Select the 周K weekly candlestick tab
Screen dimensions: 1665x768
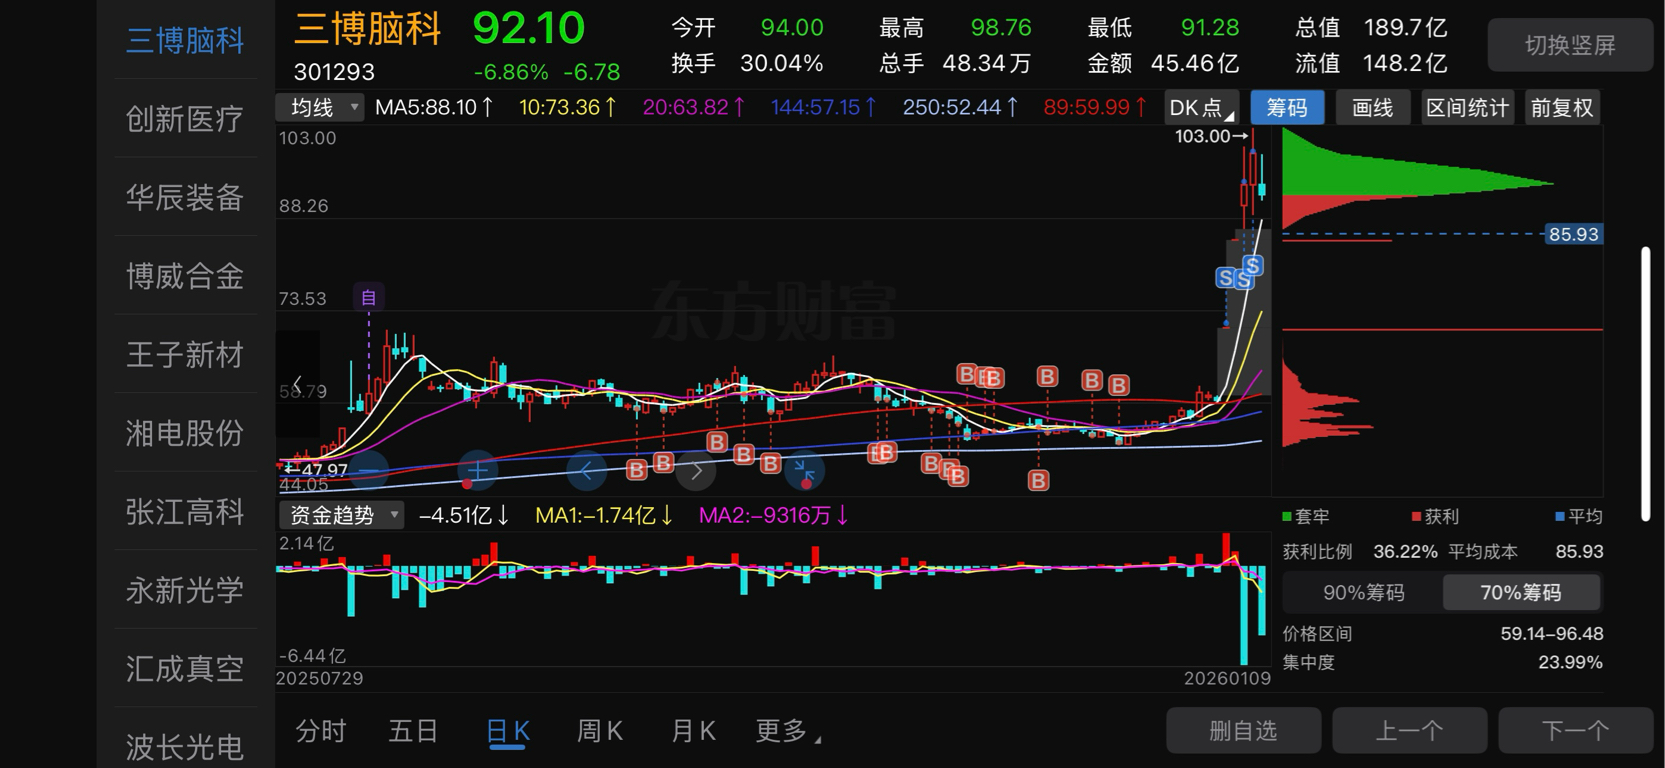[x=600, y=731]
